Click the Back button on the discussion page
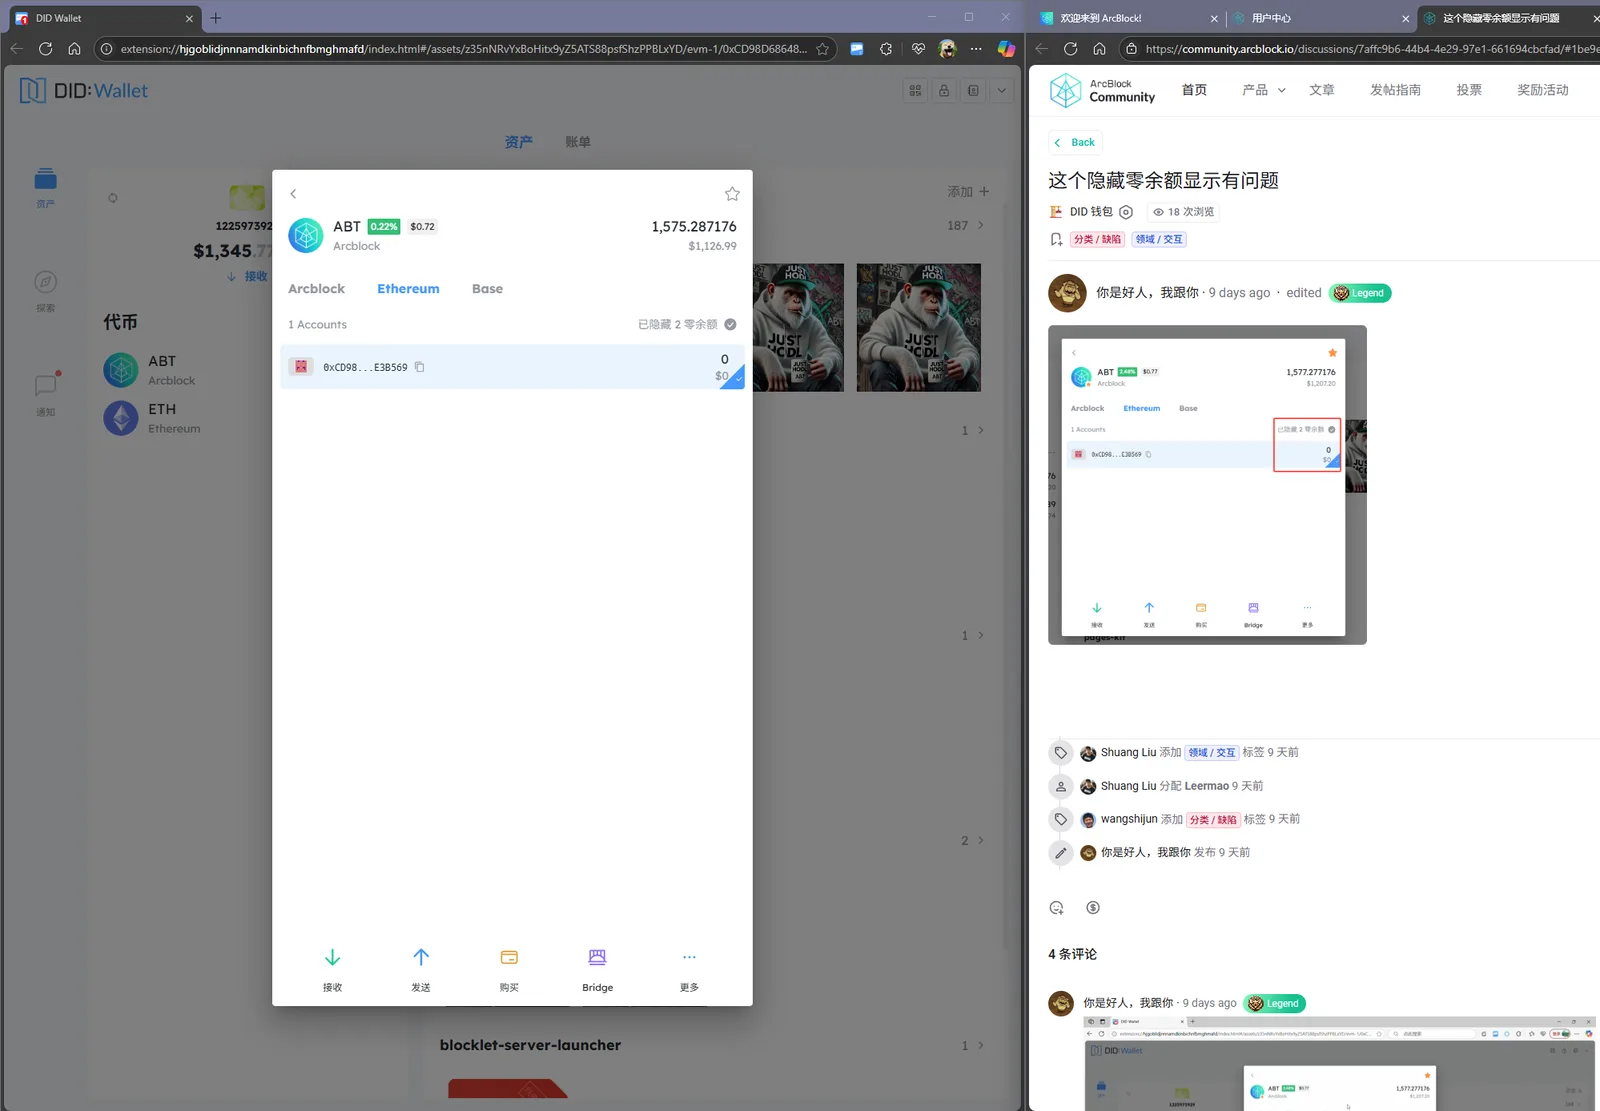Image resolution: width=1600 pixels, height=1111 pixels. [1075, 142]
